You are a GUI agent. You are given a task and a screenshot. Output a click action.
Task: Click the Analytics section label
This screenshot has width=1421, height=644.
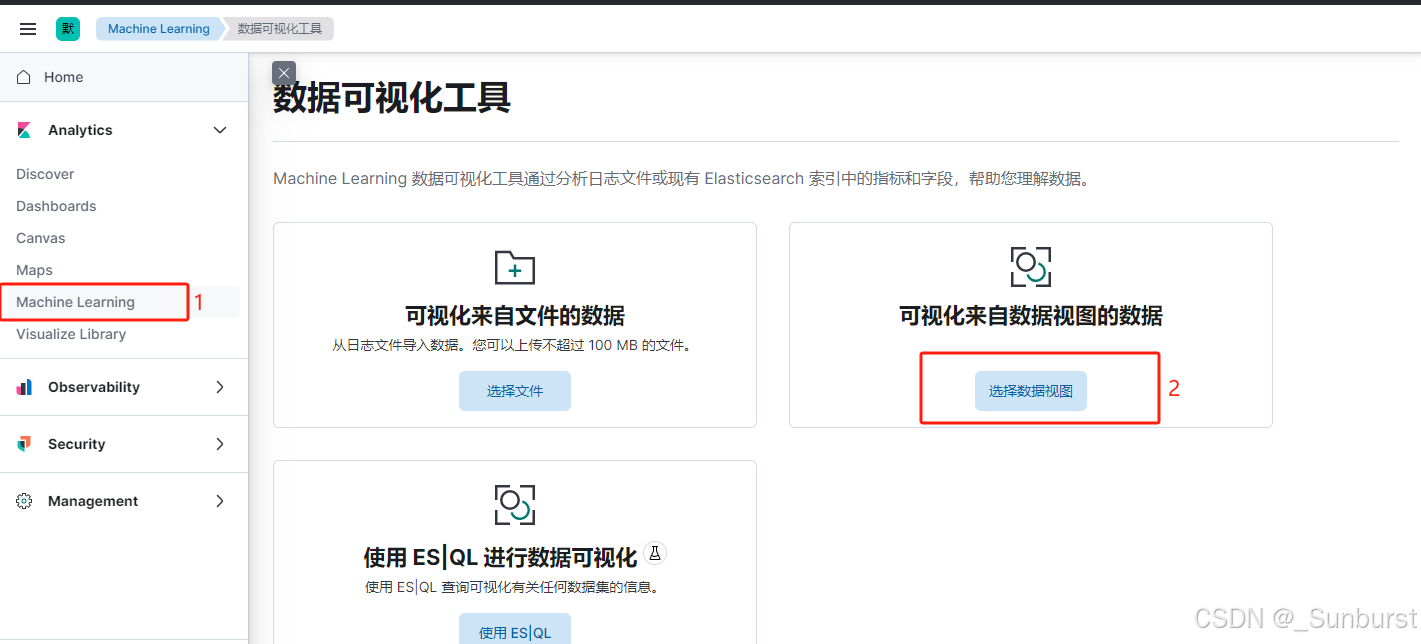[80, 130]
